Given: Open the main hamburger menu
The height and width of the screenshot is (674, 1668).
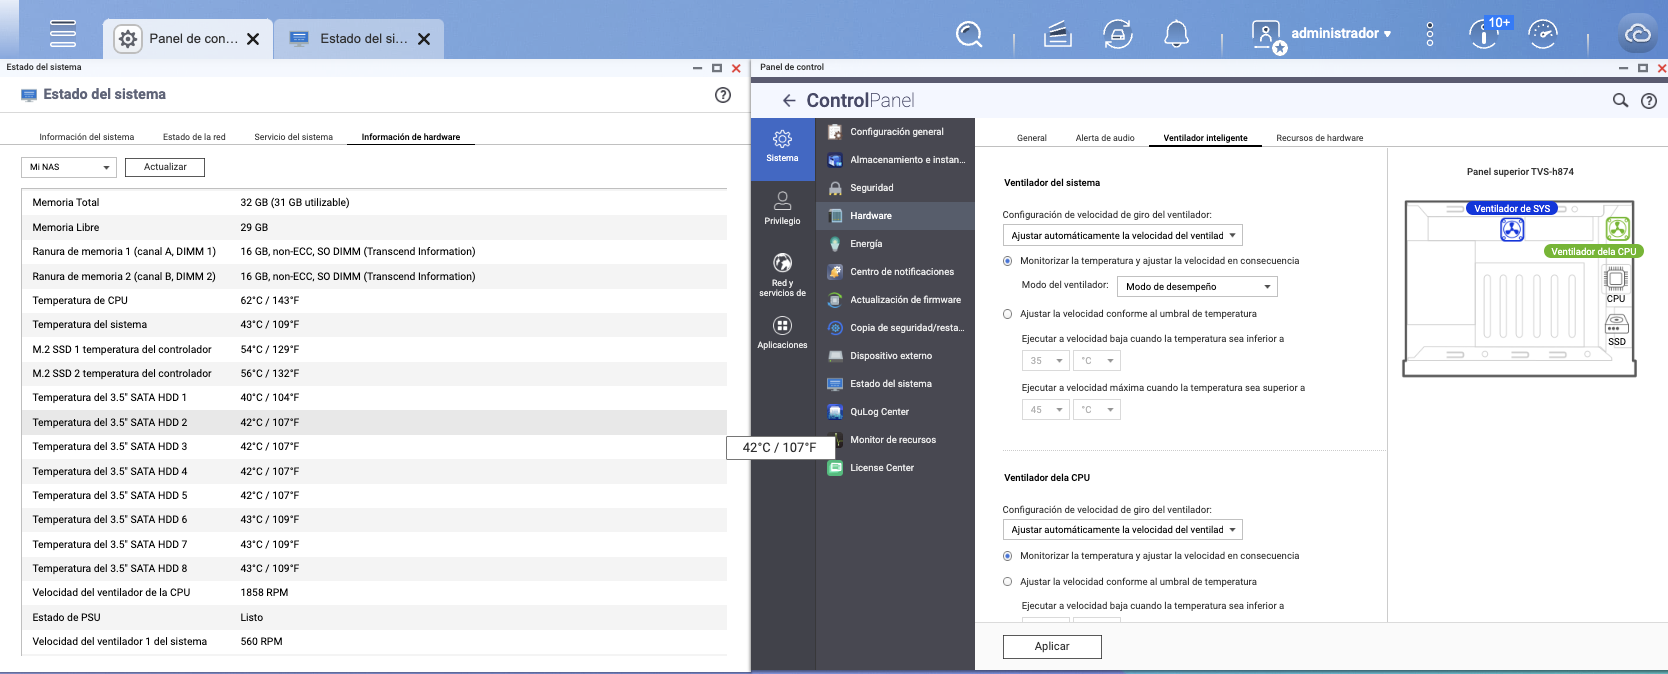Looking at the screenshot, I should pos(63,33).
